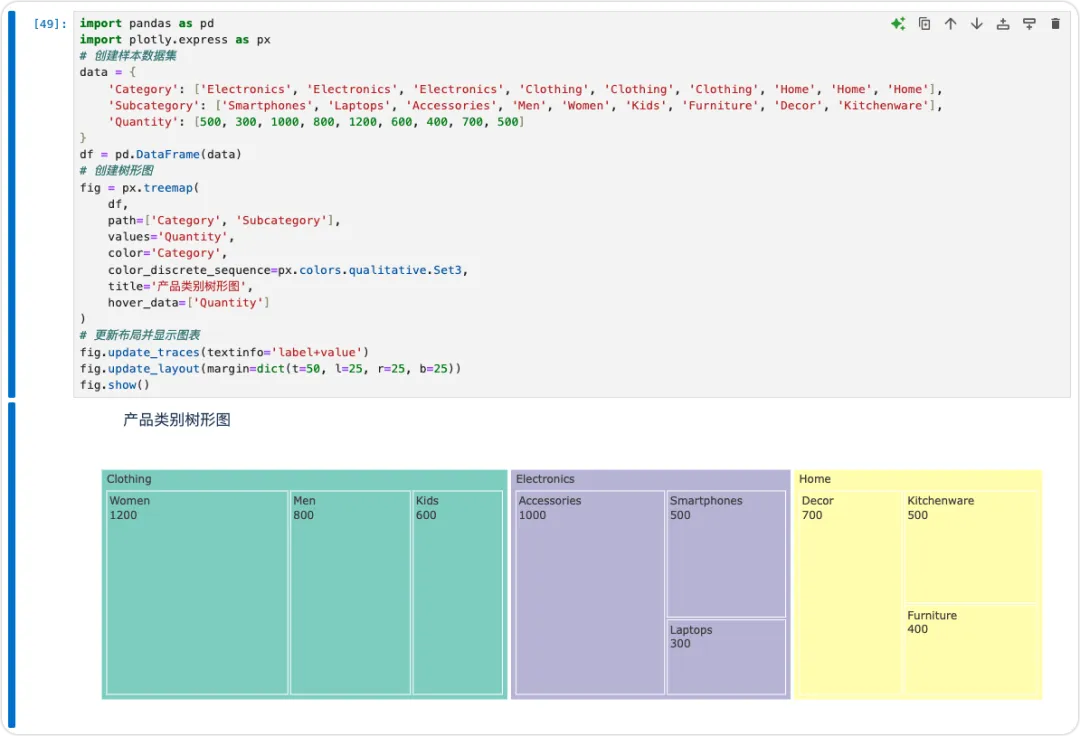Screen dimensions: 1080x736
Task: Place cursor on 'import pandas as pd' line
Action: pyautogui.click(x=147, y=23)
